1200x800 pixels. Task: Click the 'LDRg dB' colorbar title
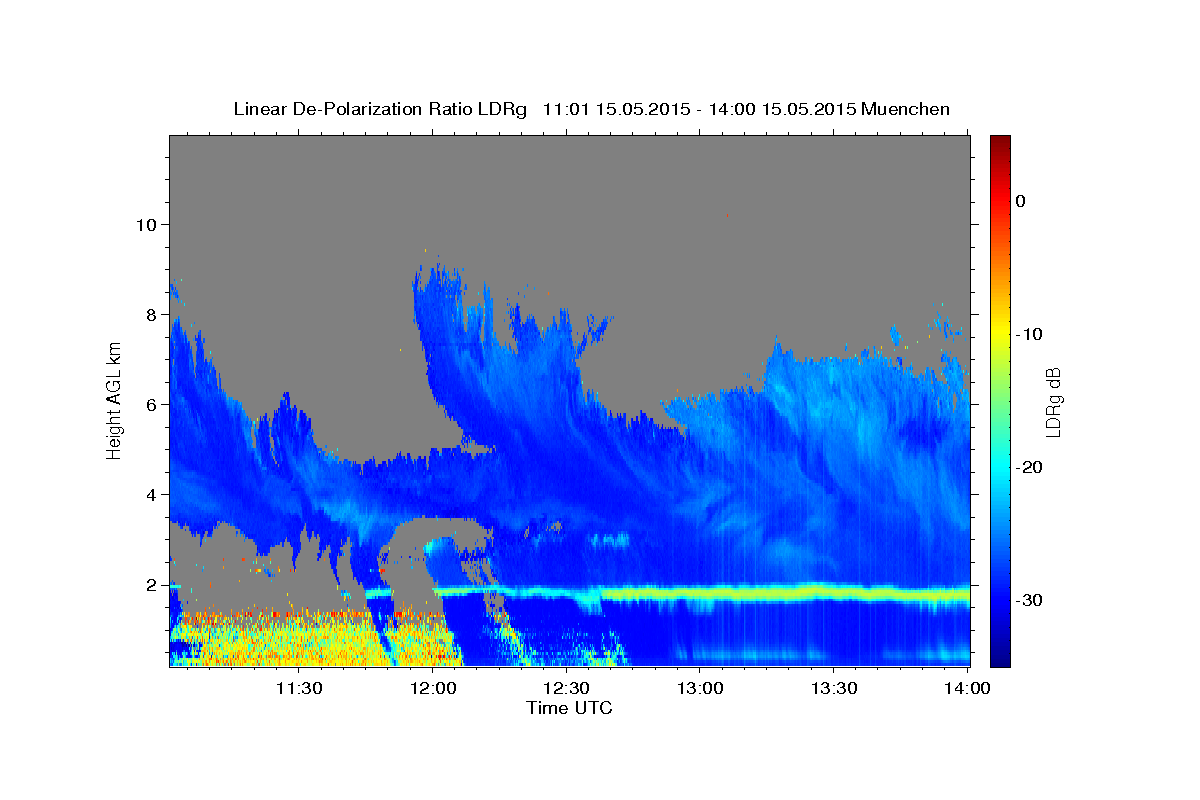click(1053, 401)
